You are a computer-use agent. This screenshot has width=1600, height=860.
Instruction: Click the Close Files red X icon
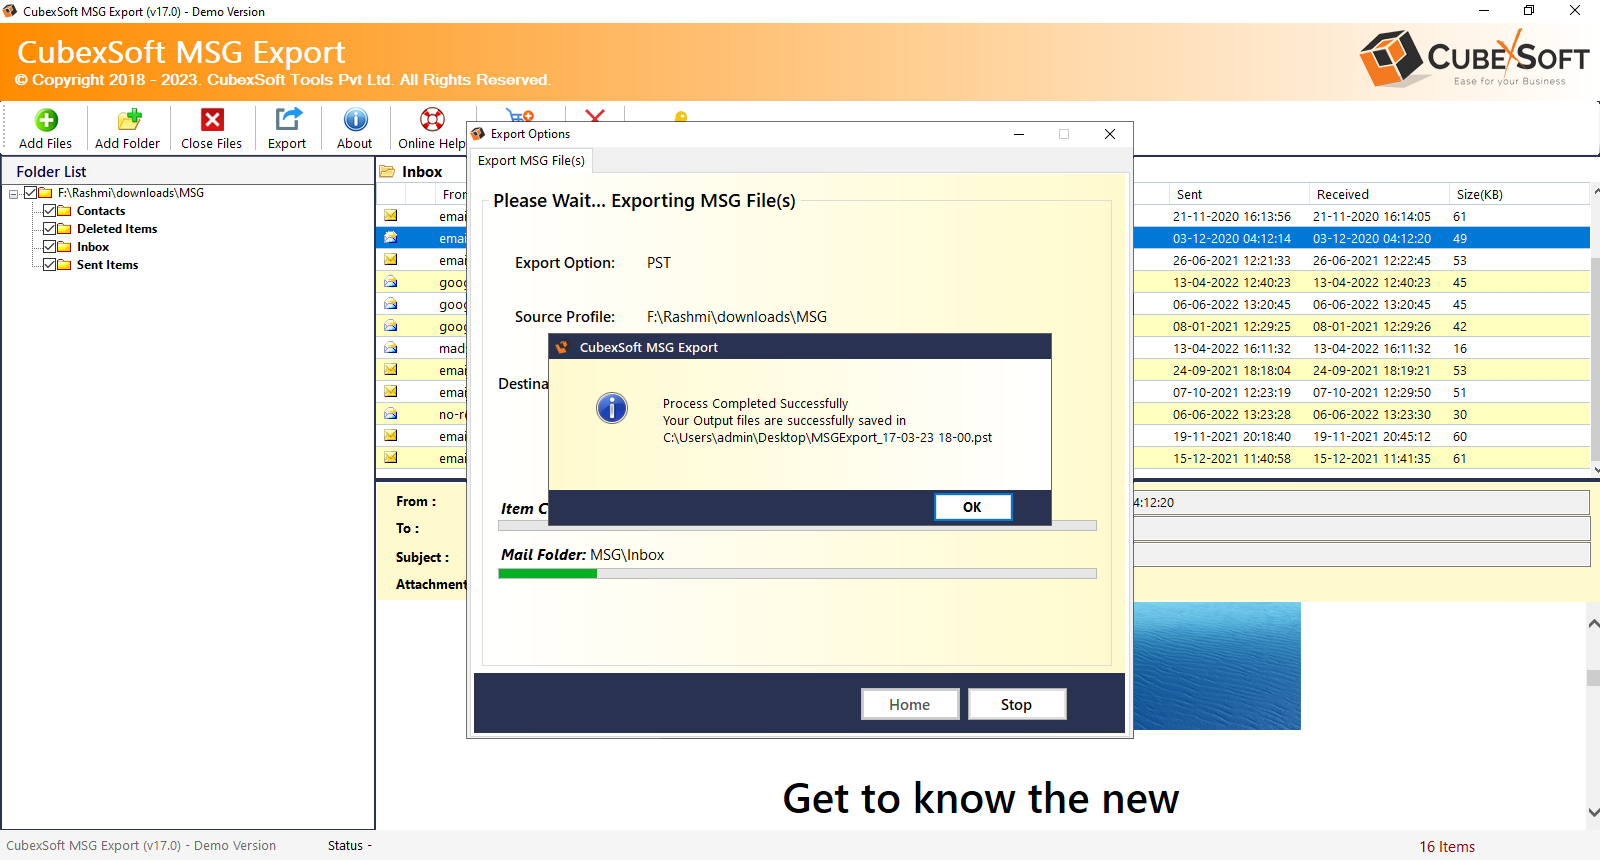coord(212,121)
